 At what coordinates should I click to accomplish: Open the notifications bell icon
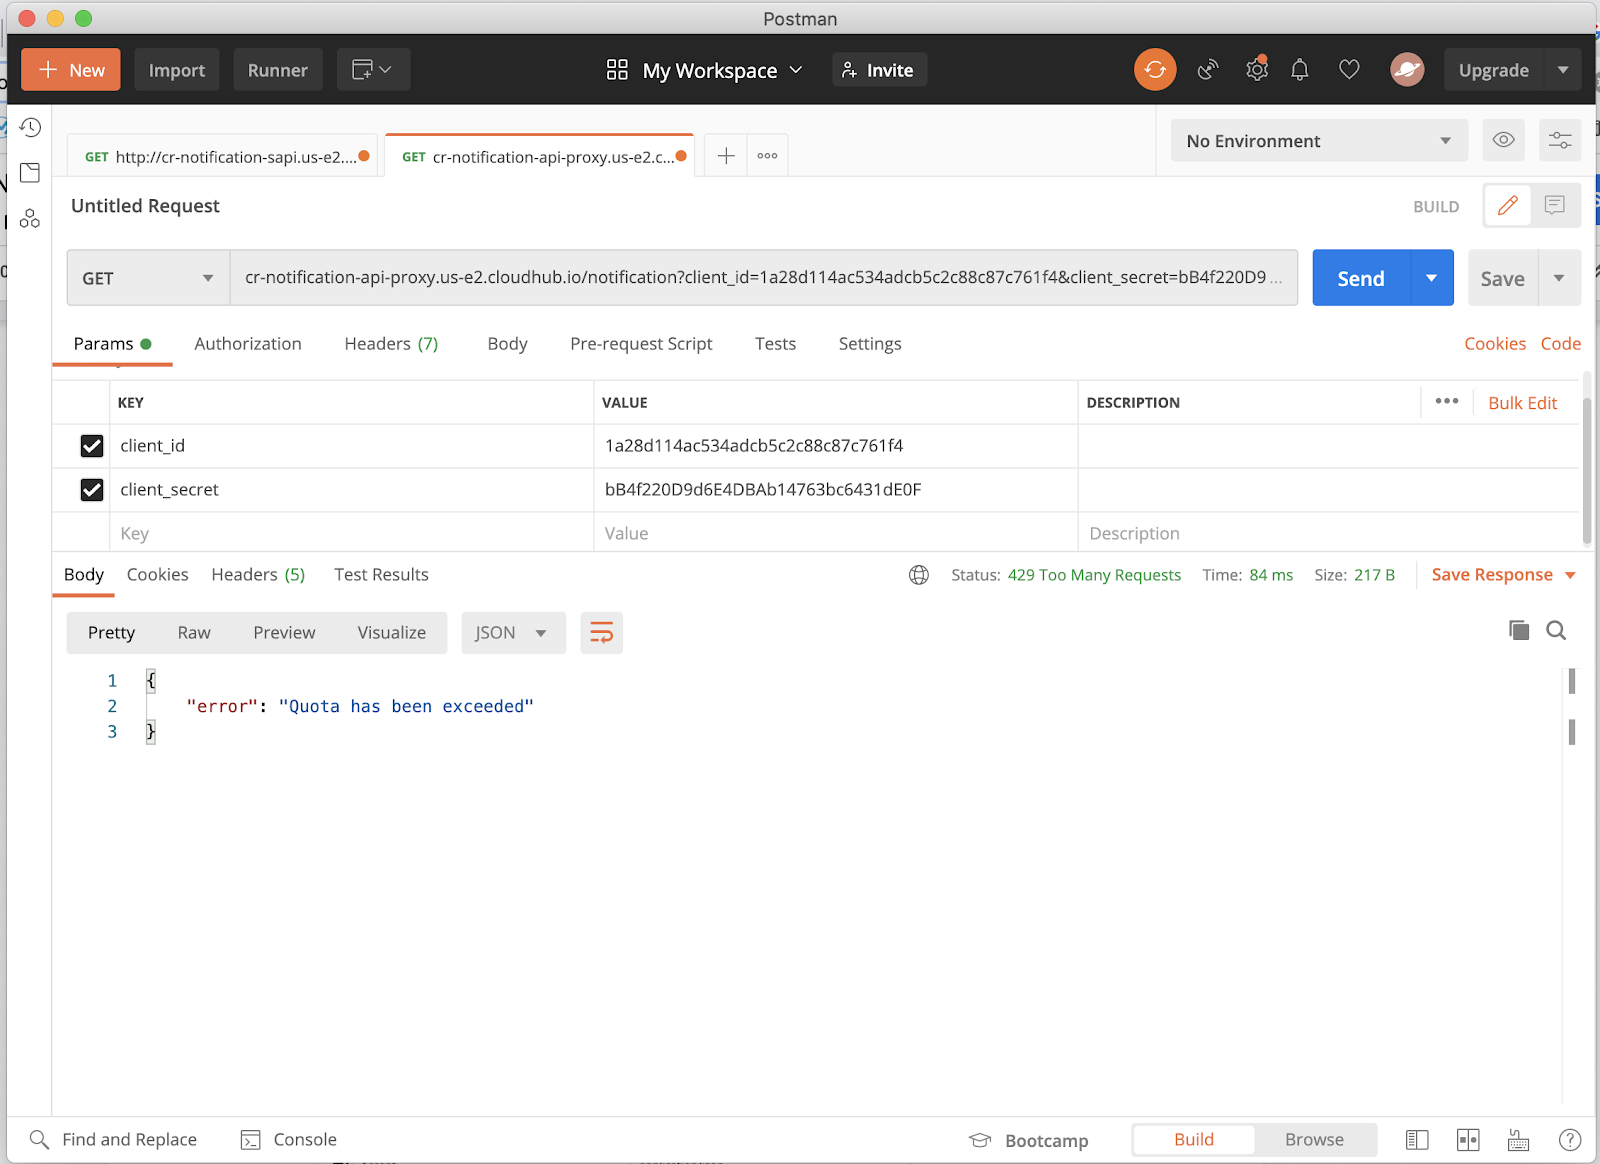(1299, 70)
